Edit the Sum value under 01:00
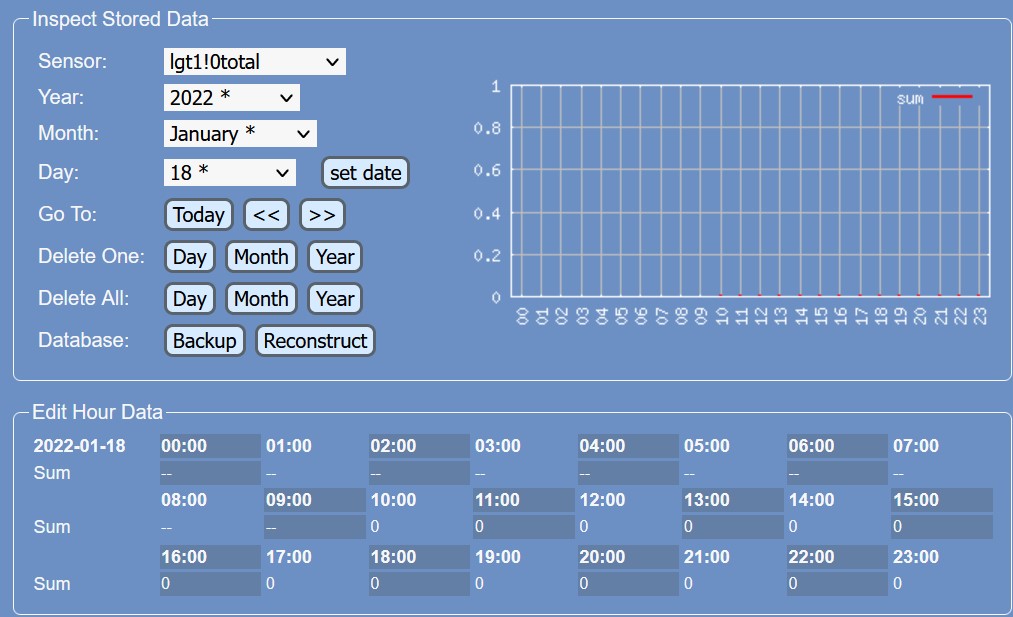The height and width of the screenshot is (617, 1013). (315, 473)
